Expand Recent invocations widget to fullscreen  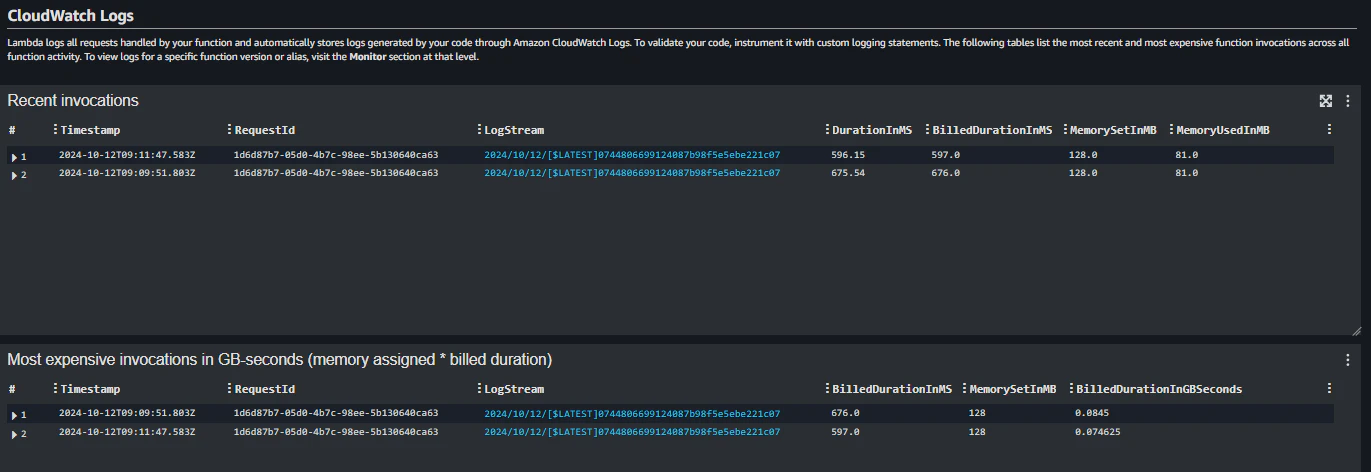point(1326,101)
